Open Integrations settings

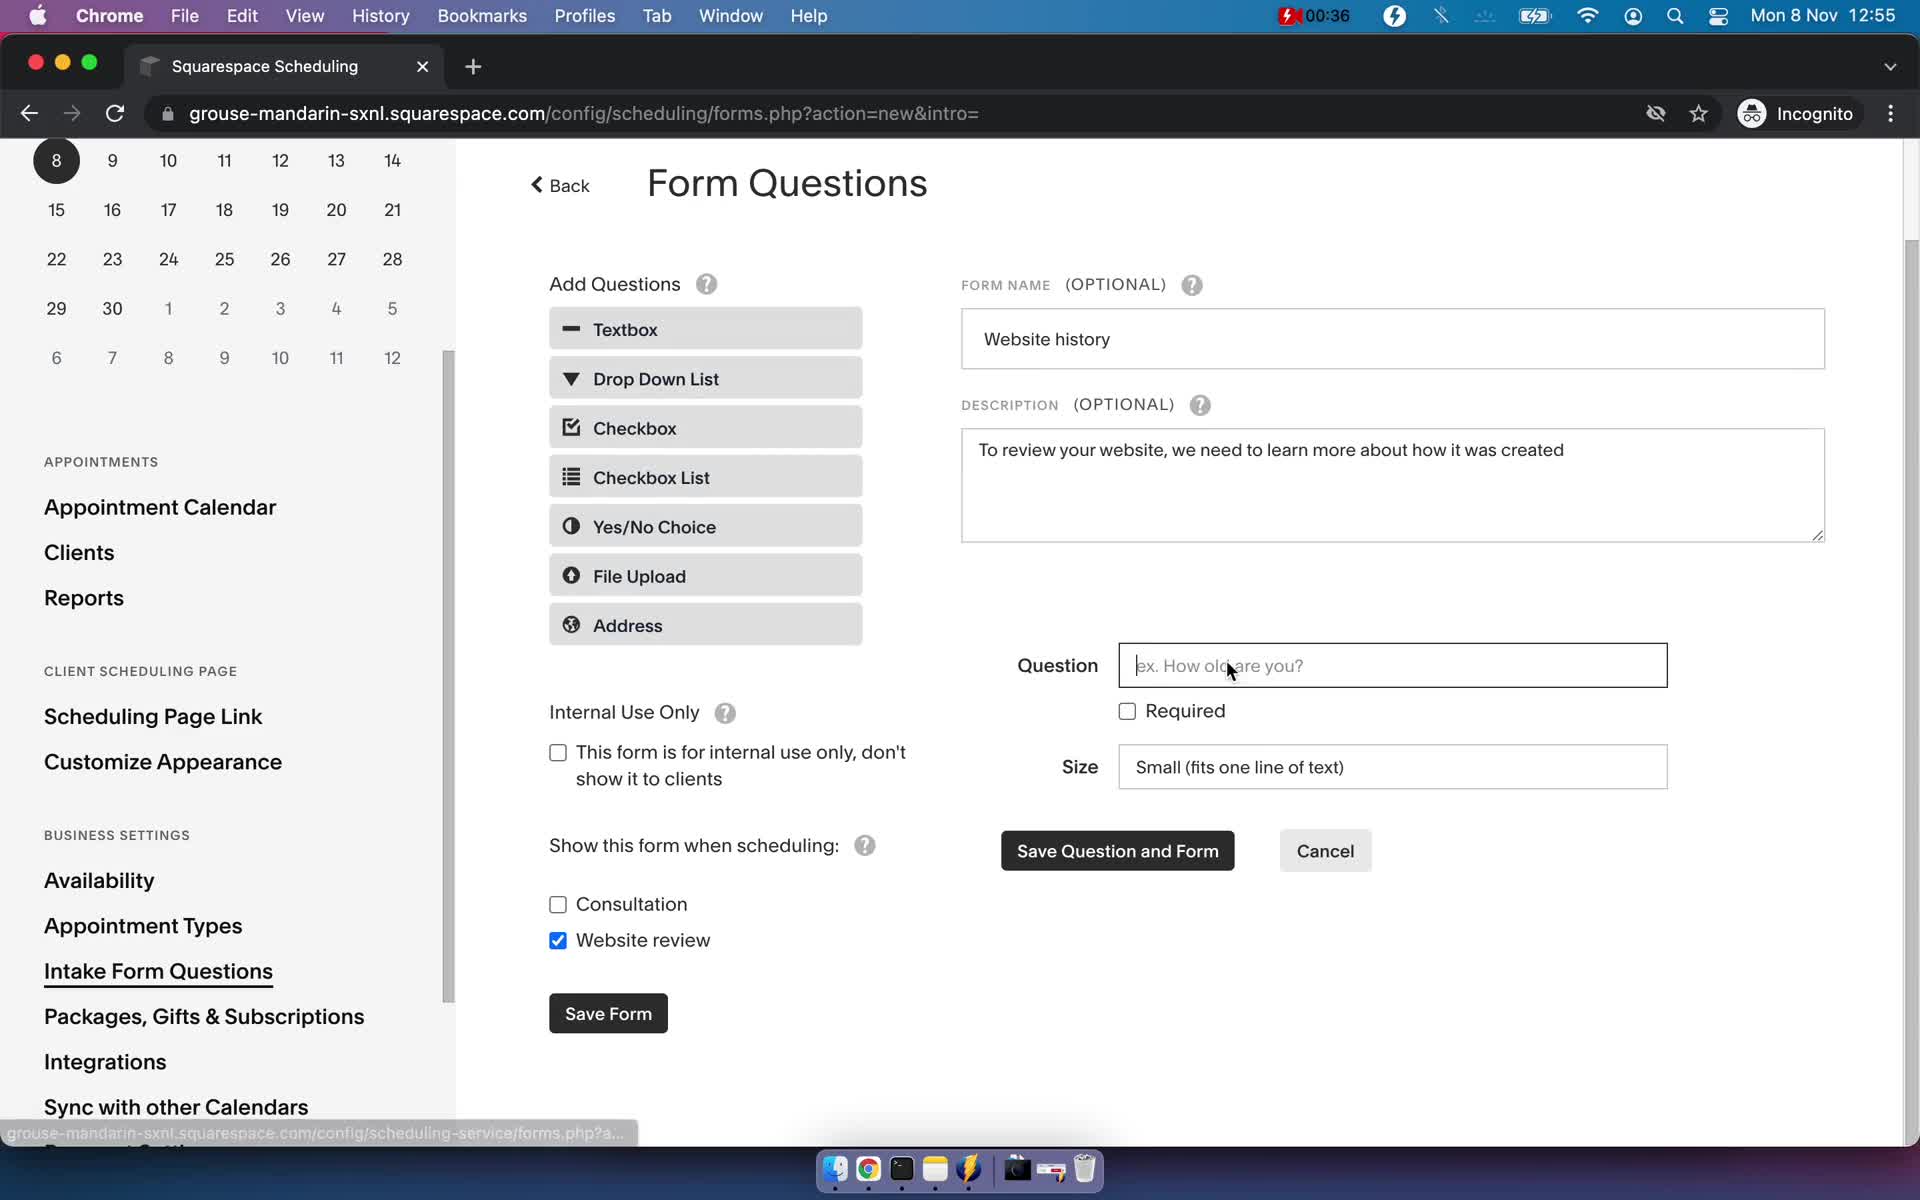pos(105,1062)
